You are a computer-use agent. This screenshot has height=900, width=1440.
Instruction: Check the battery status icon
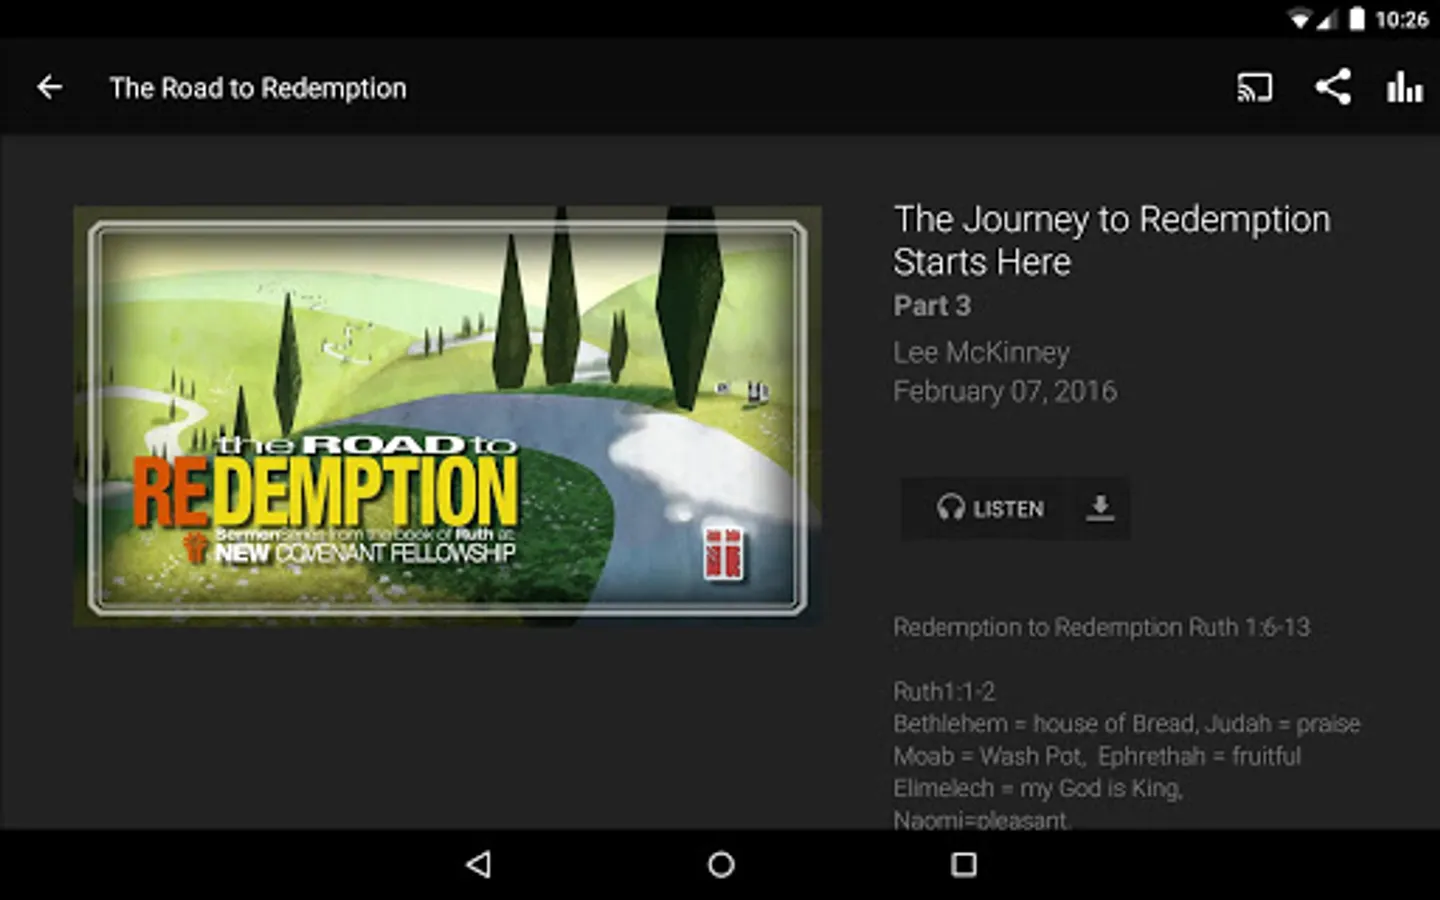[1356, 19]
